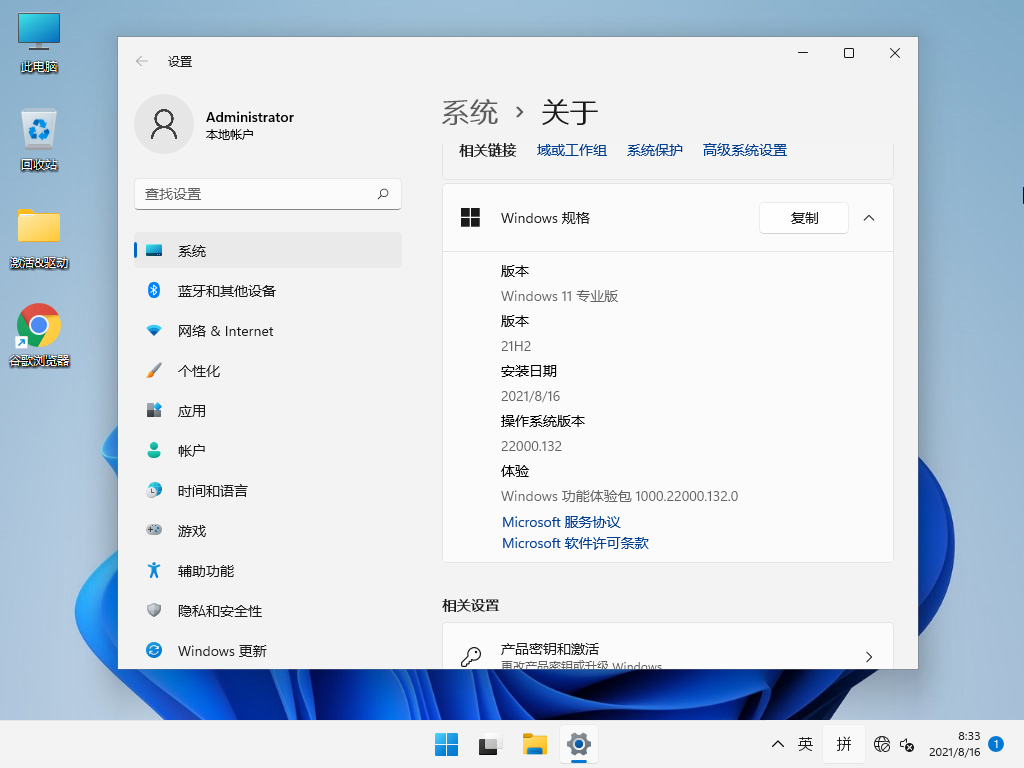Select the Accounts menu item
1024x768 pixels.
point(192,451)
